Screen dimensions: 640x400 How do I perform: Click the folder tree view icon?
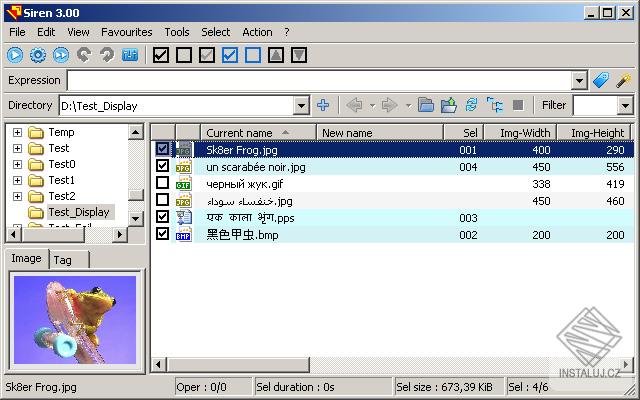click(x=494, y=105)
